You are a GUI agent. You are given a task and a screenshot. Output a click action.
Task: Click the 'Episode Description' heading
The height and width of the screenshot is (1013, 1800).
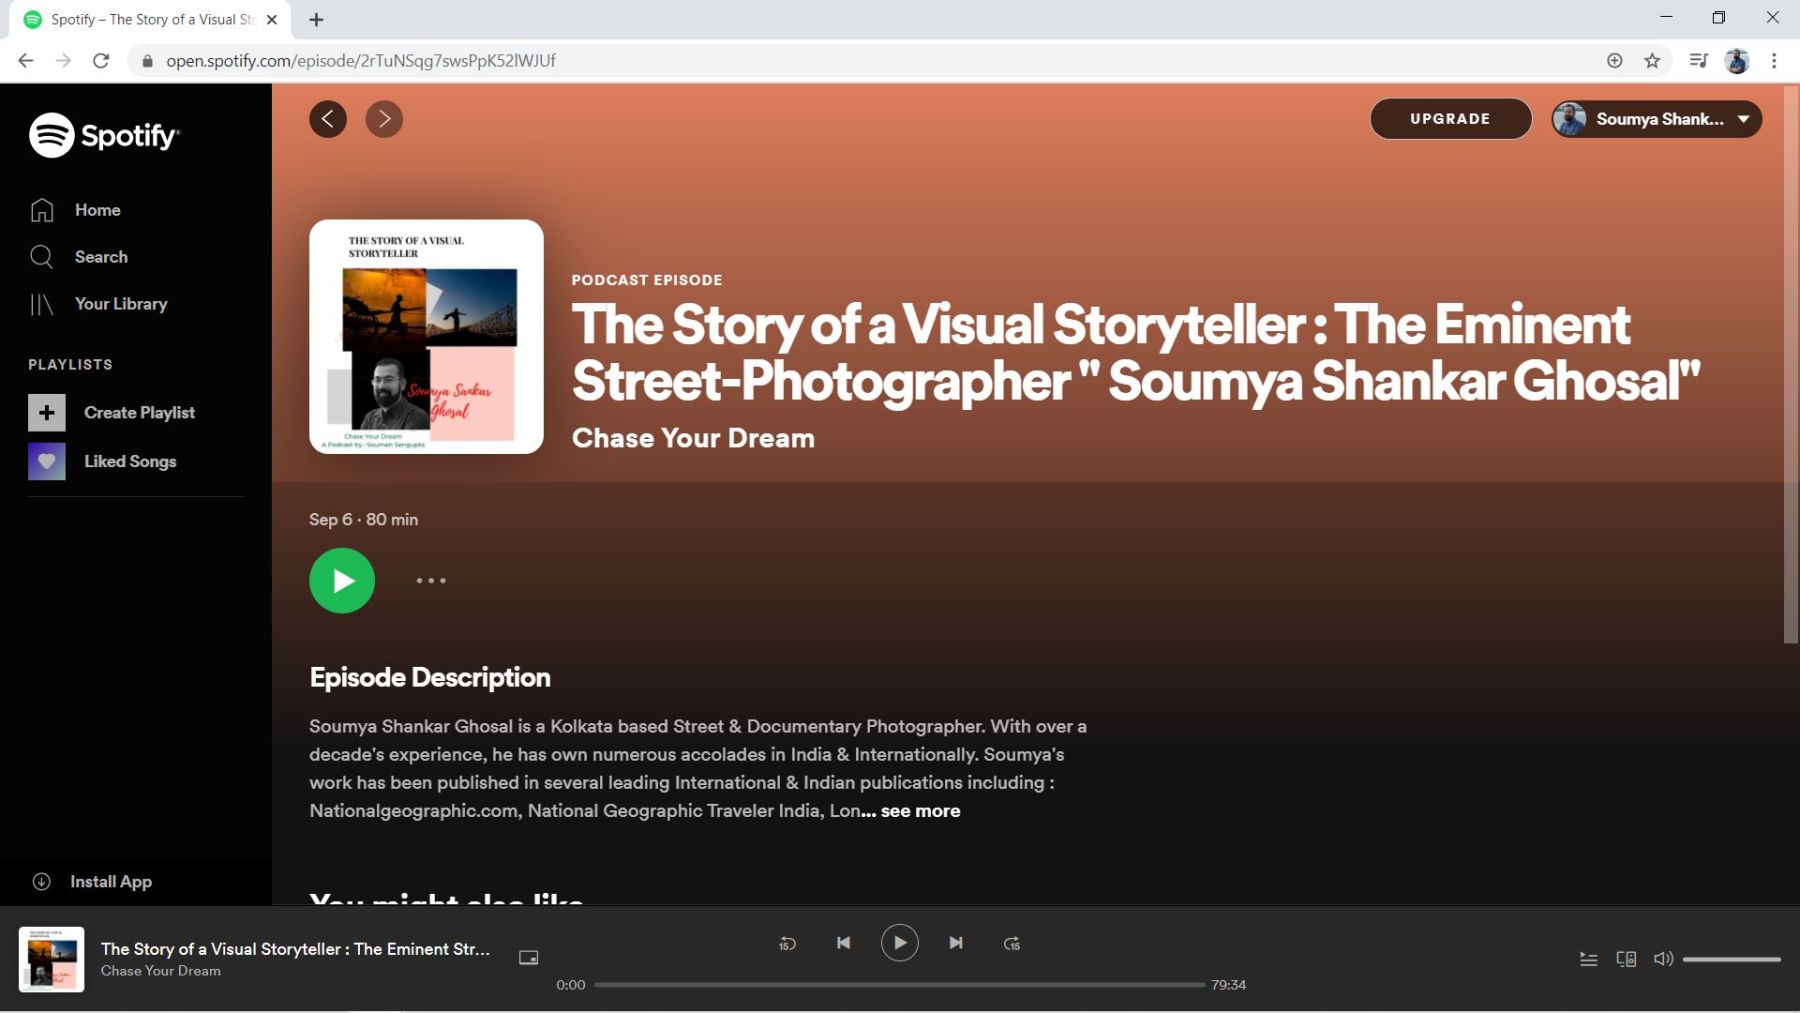point(430,678)
